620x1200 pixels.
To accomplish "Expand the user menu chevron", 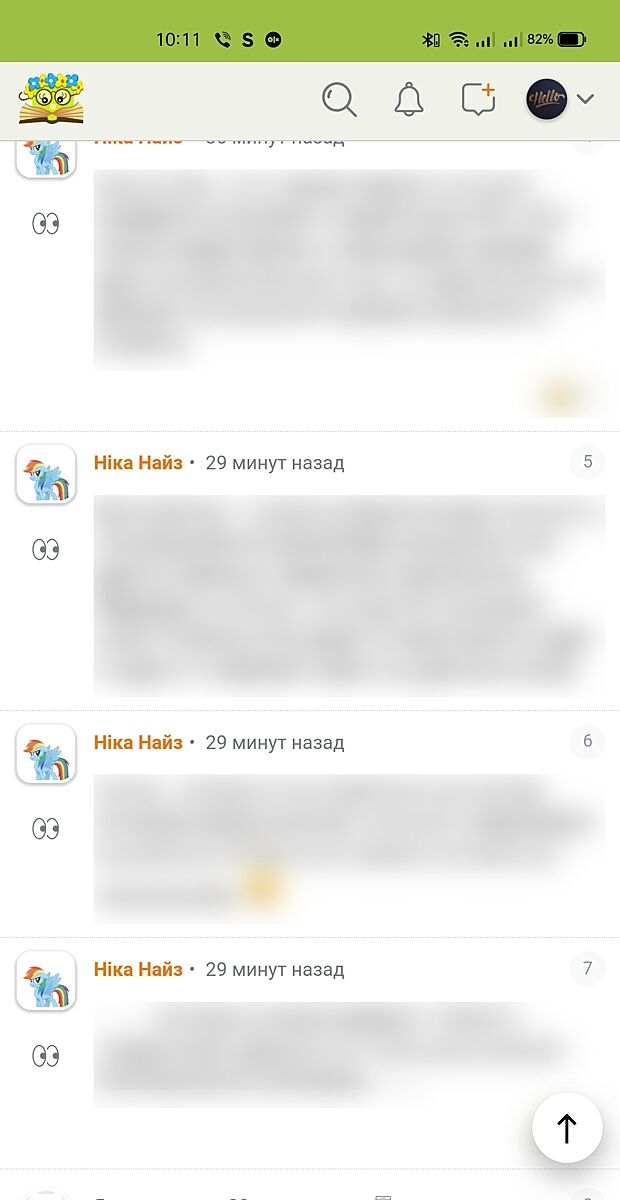I will pyautogui.click(x=586, y=99).
